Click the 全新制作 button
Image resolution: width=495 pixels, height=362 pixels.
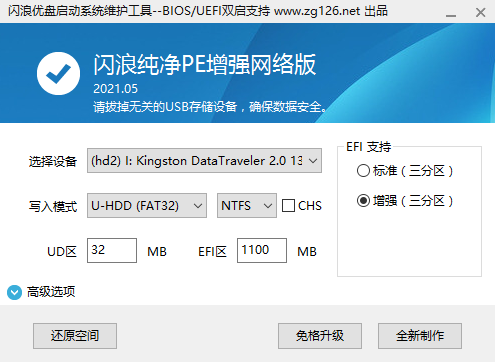420,336
